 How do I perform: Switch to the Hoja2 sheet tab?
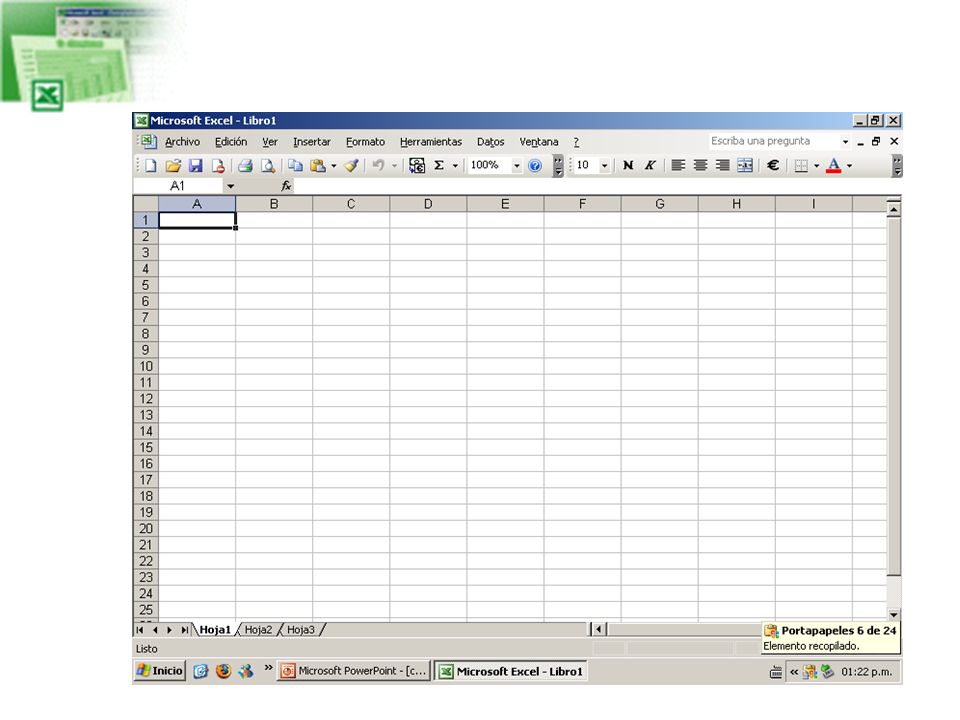pos(258,630)
